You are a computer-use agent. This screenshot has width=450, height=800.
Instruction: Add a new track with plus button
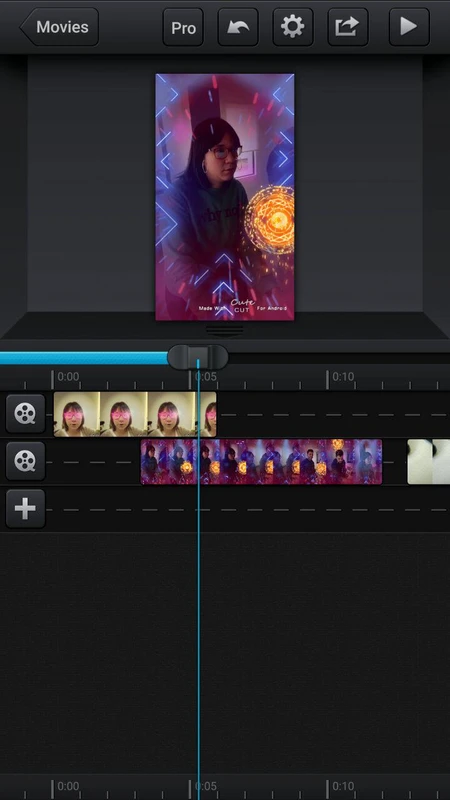coord(26,509)
